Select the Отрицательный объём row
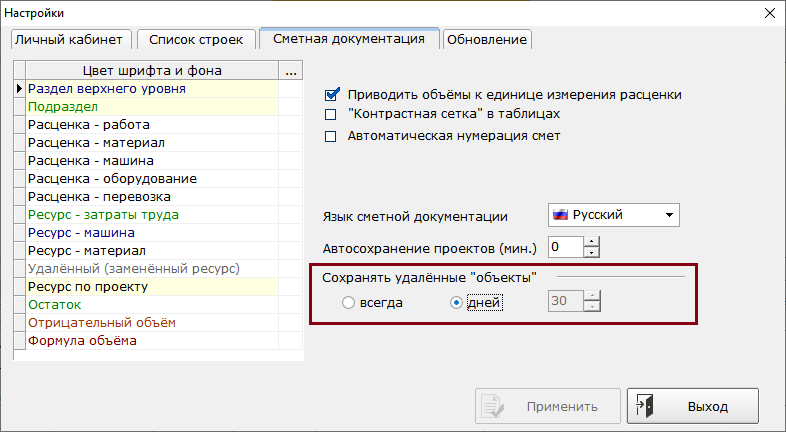The width and height of the screenshot is (786, 432). 150,323
